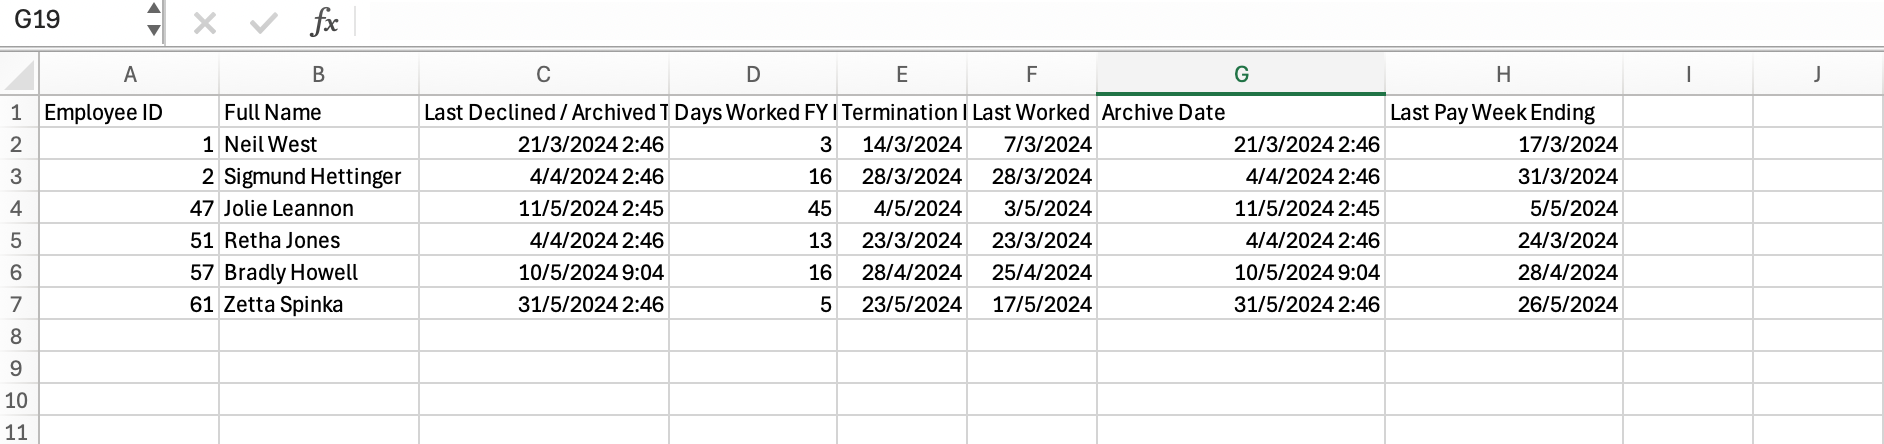Select column G header
Image resolution: width=1884 pixels, height=444 pixels.
1241,75
